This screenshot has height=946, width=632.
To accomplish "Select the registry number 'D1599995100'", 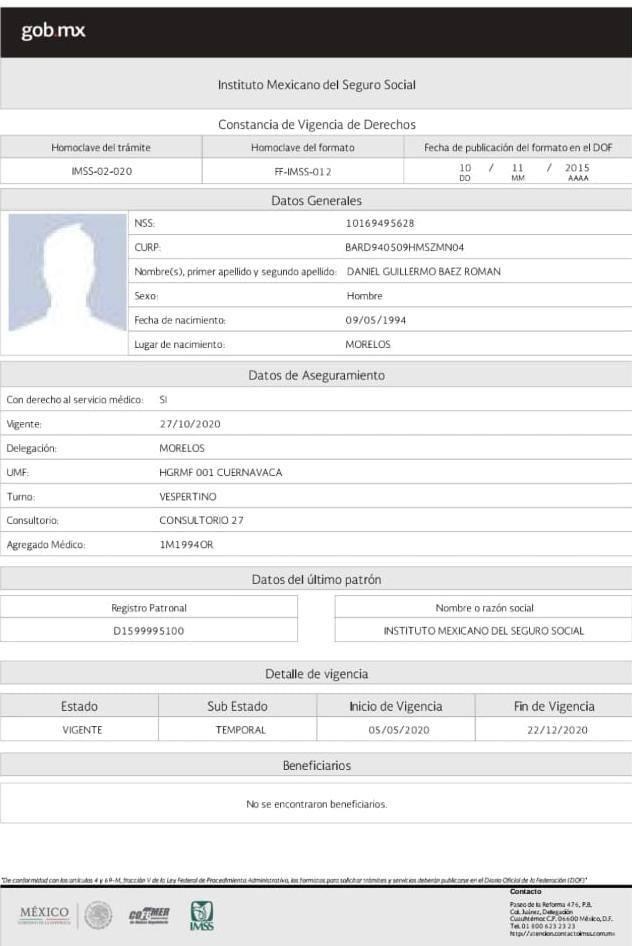I will [149, 630].
